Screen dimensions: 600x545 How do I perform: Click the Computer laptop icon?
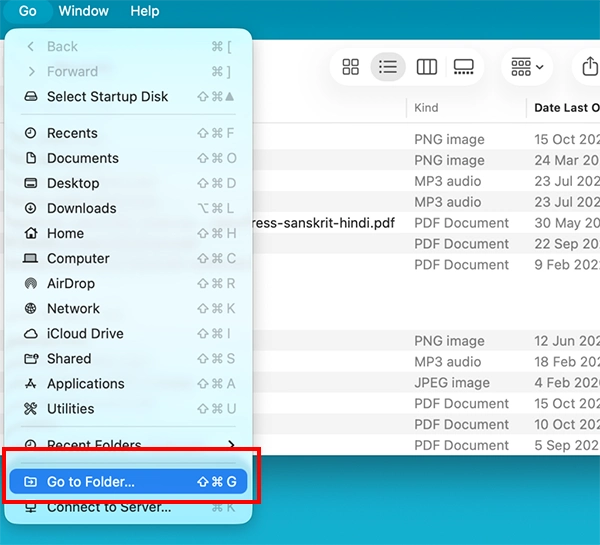pos(31,258)
